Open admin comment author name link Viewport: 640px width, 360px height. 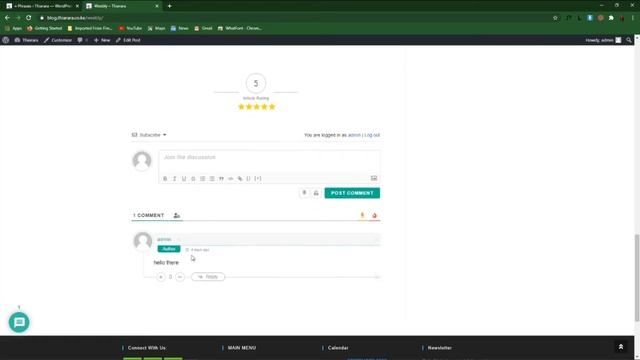(164, 240)
